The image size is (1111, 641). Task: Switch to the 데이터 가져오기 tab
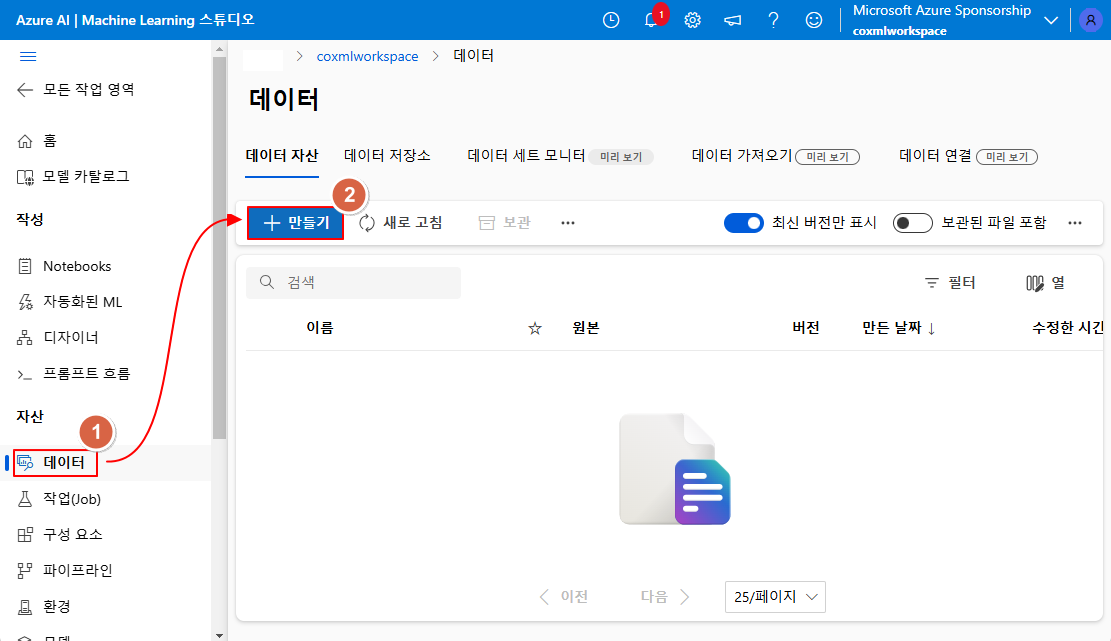(741, 156)
